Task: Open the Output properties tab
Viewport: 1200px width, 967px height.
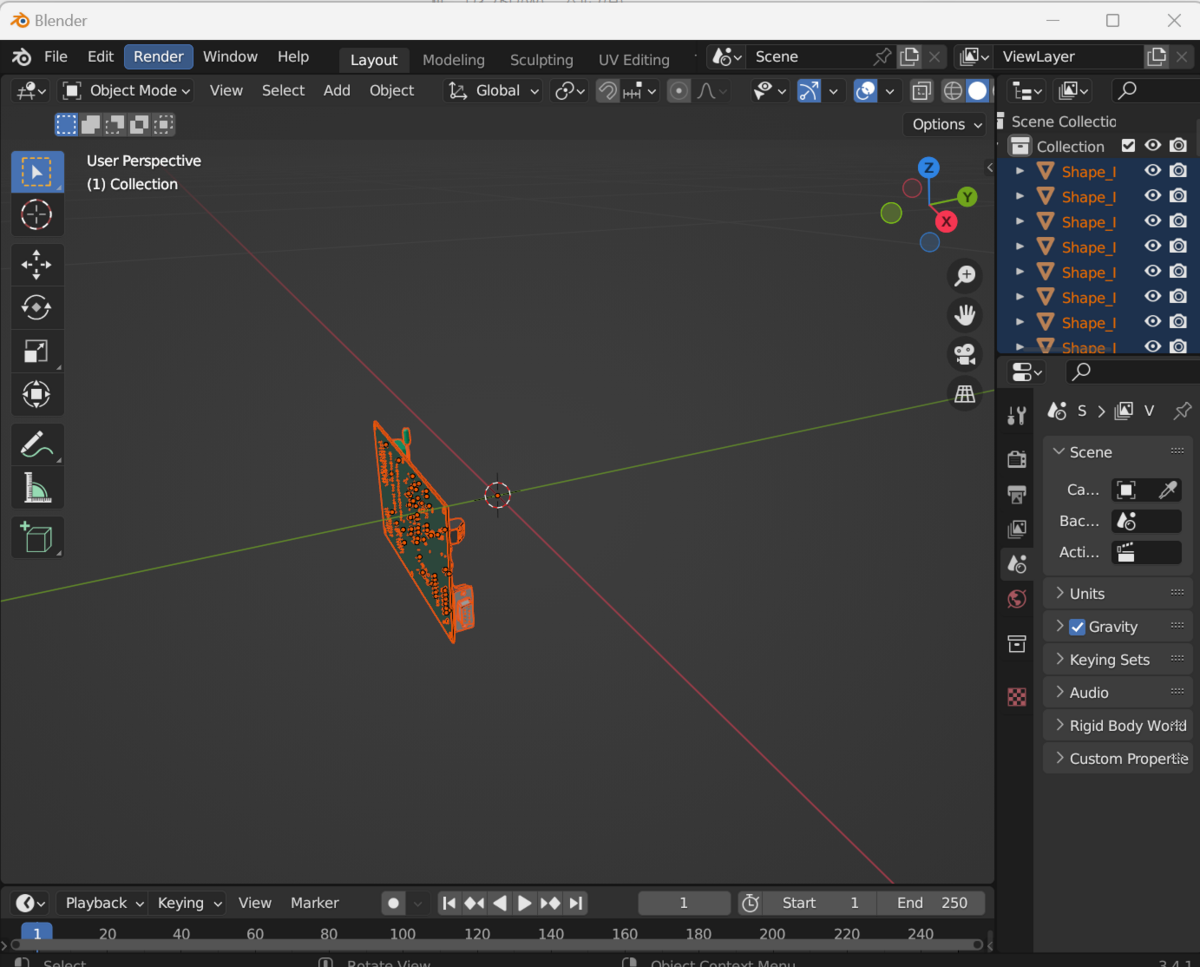Action: (1017, 494)
